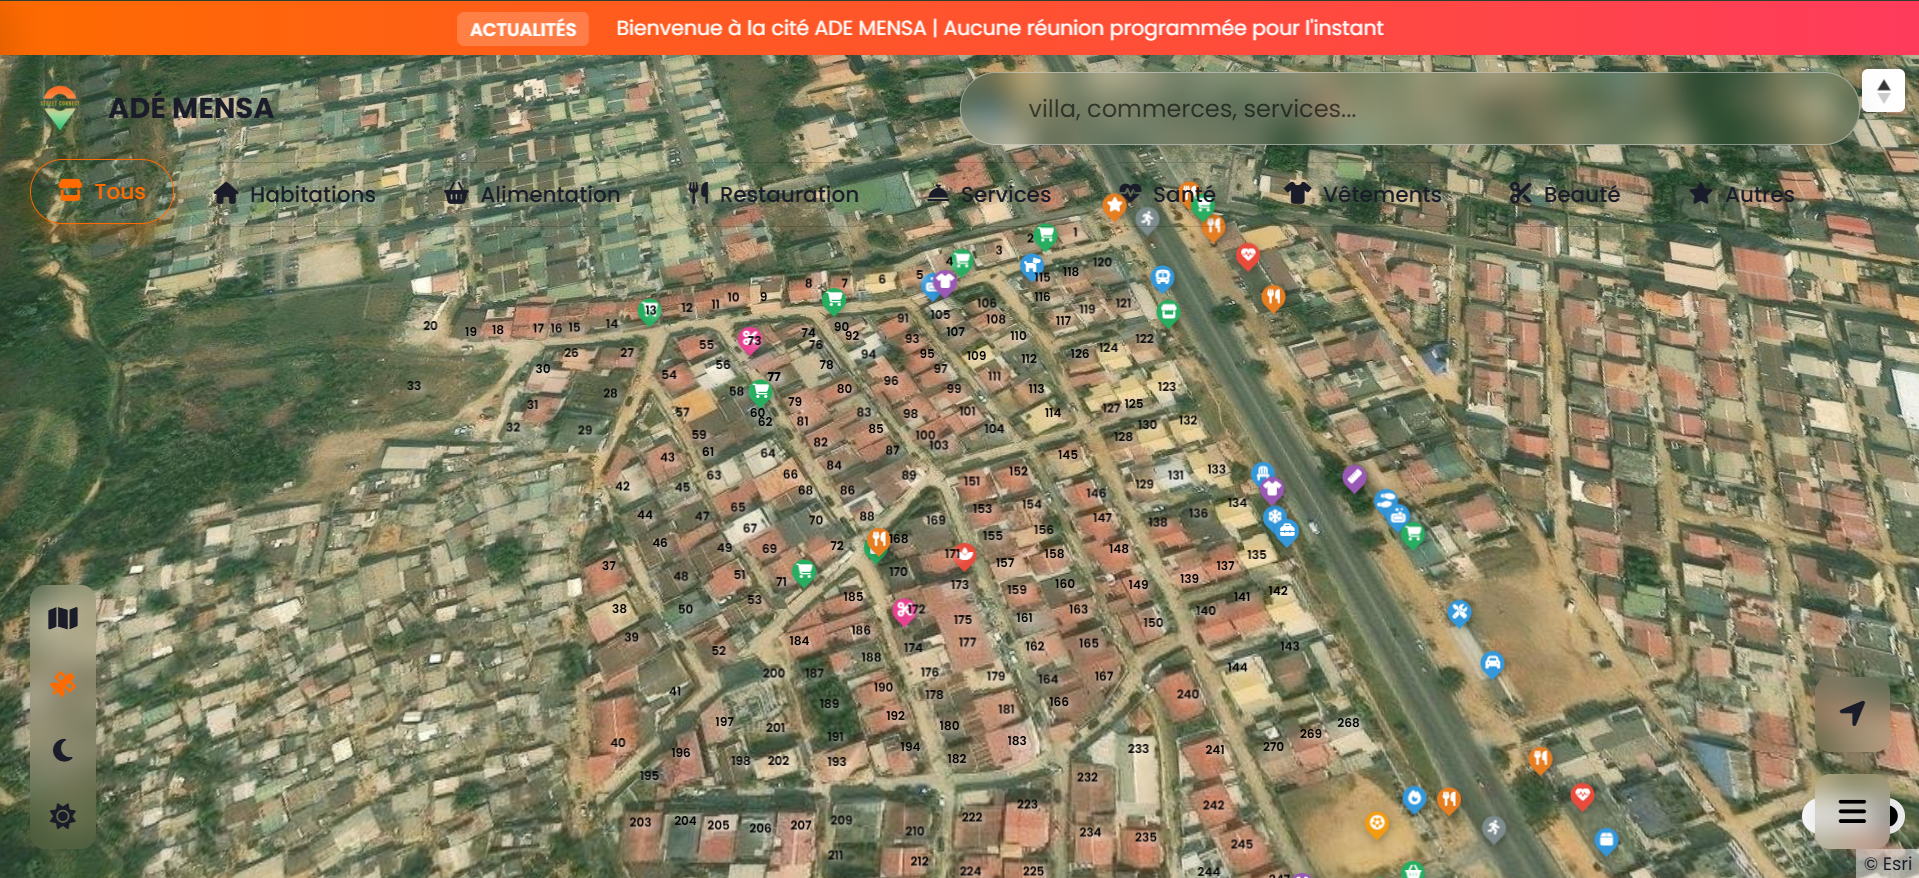Image resolution: width=1919 pixels, height=878 pixels.
Task: Choose the Services filter
Action: pos(989,194)
